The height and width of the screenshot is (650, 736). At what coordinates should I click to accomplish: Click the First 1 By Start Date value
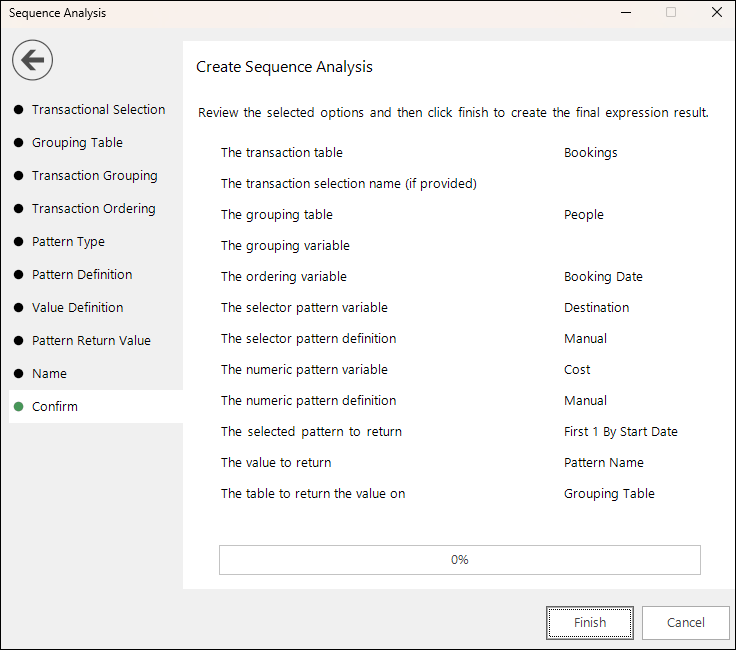[621, 432]
